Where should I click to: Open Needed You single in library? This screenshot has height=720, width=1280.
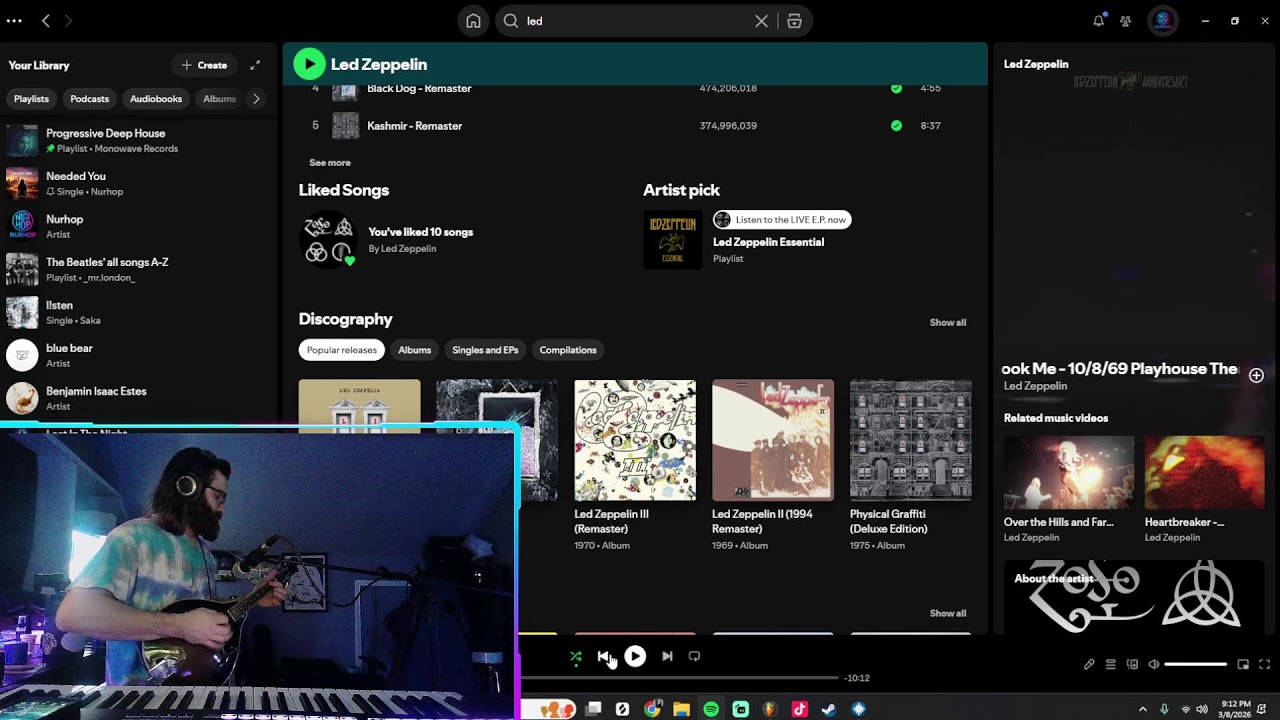(139, 184)
